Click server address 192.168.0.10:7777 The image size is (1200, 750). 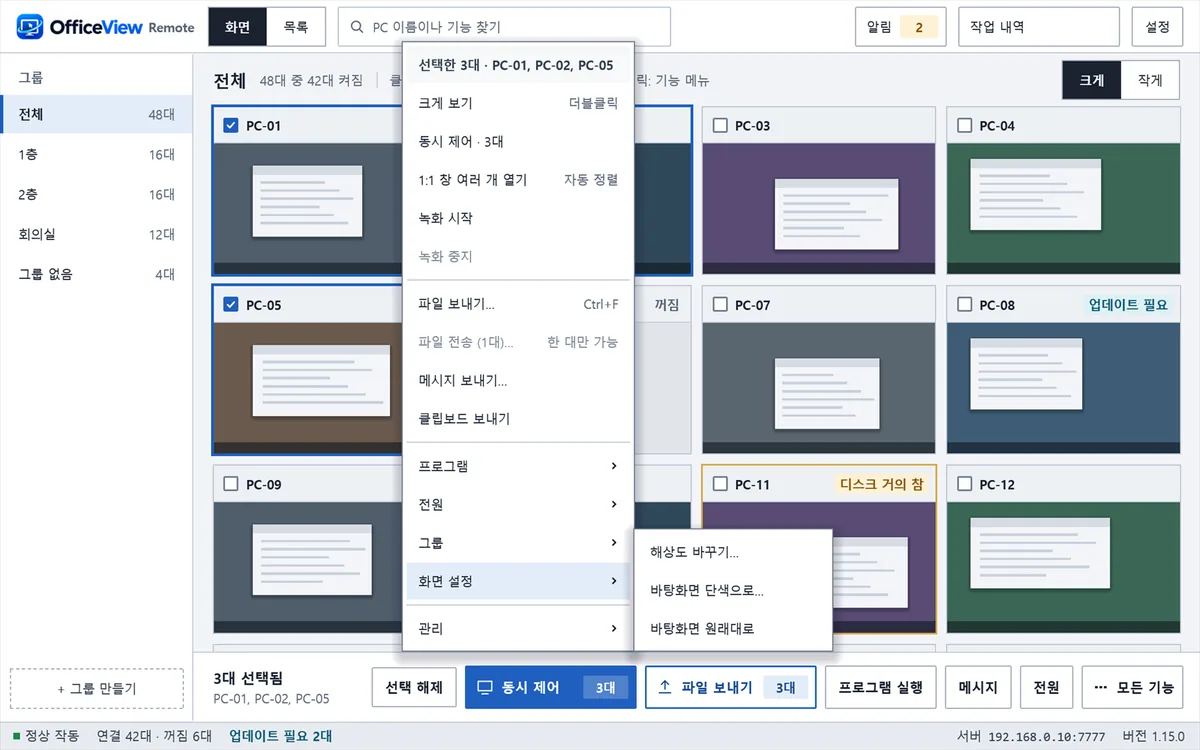click(x=1048, y=737)
